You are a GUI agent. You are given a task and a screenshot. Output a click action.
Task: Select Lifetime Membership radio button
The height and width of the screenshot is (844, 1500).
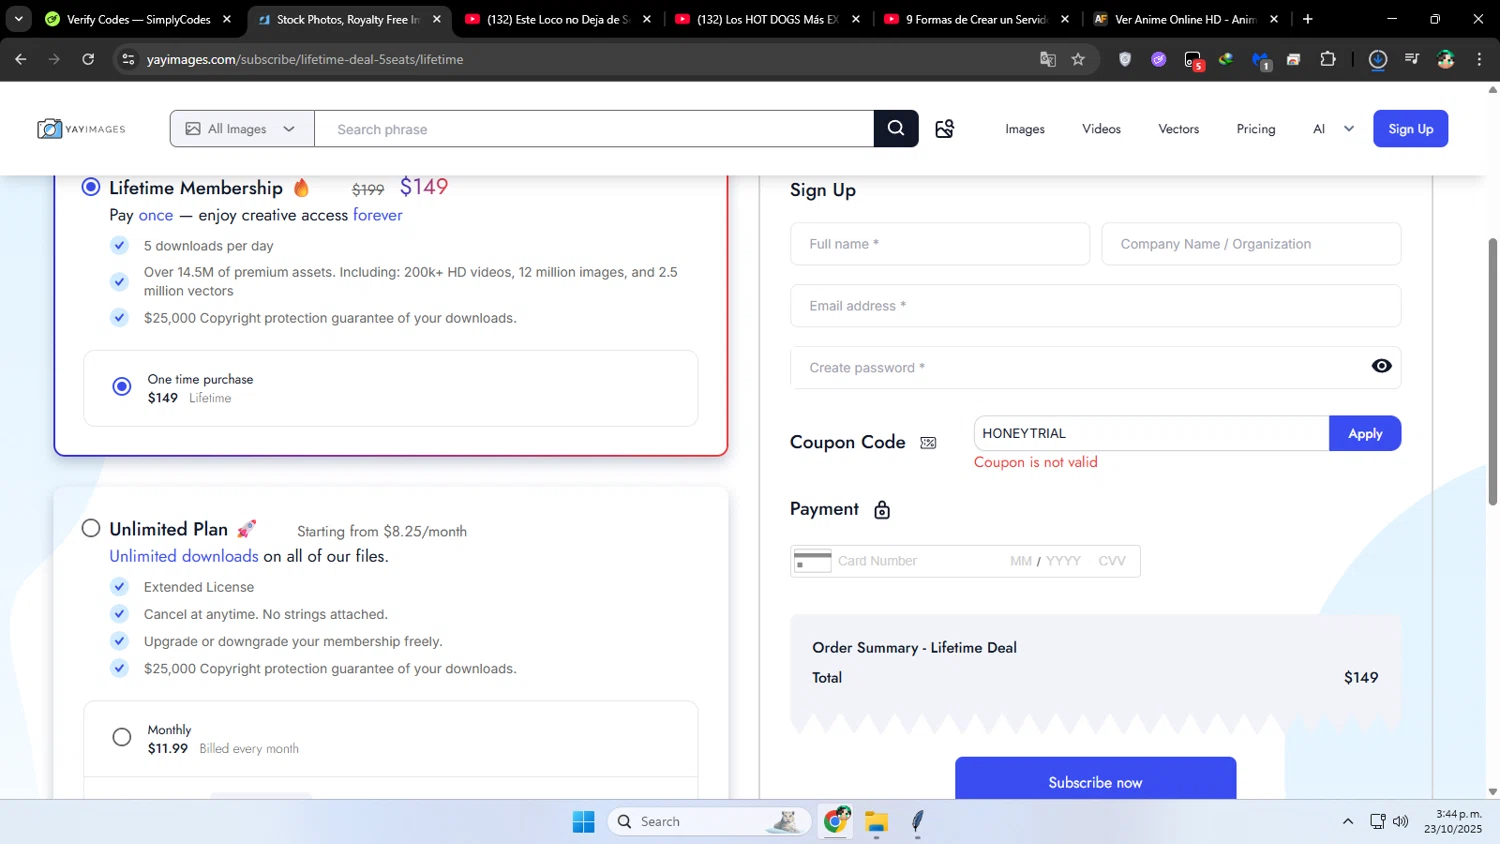point(91,187)
